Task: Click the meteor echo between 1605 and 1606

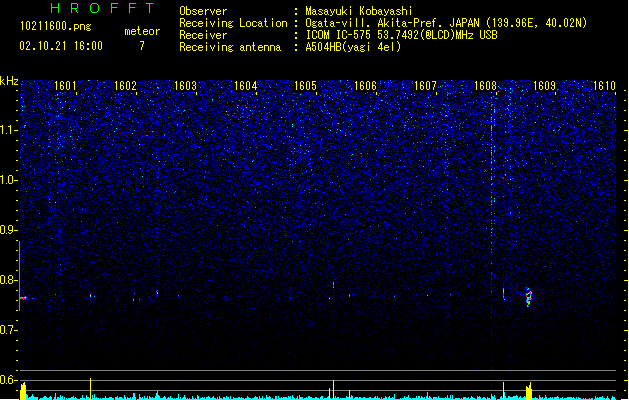Action: 333,285
